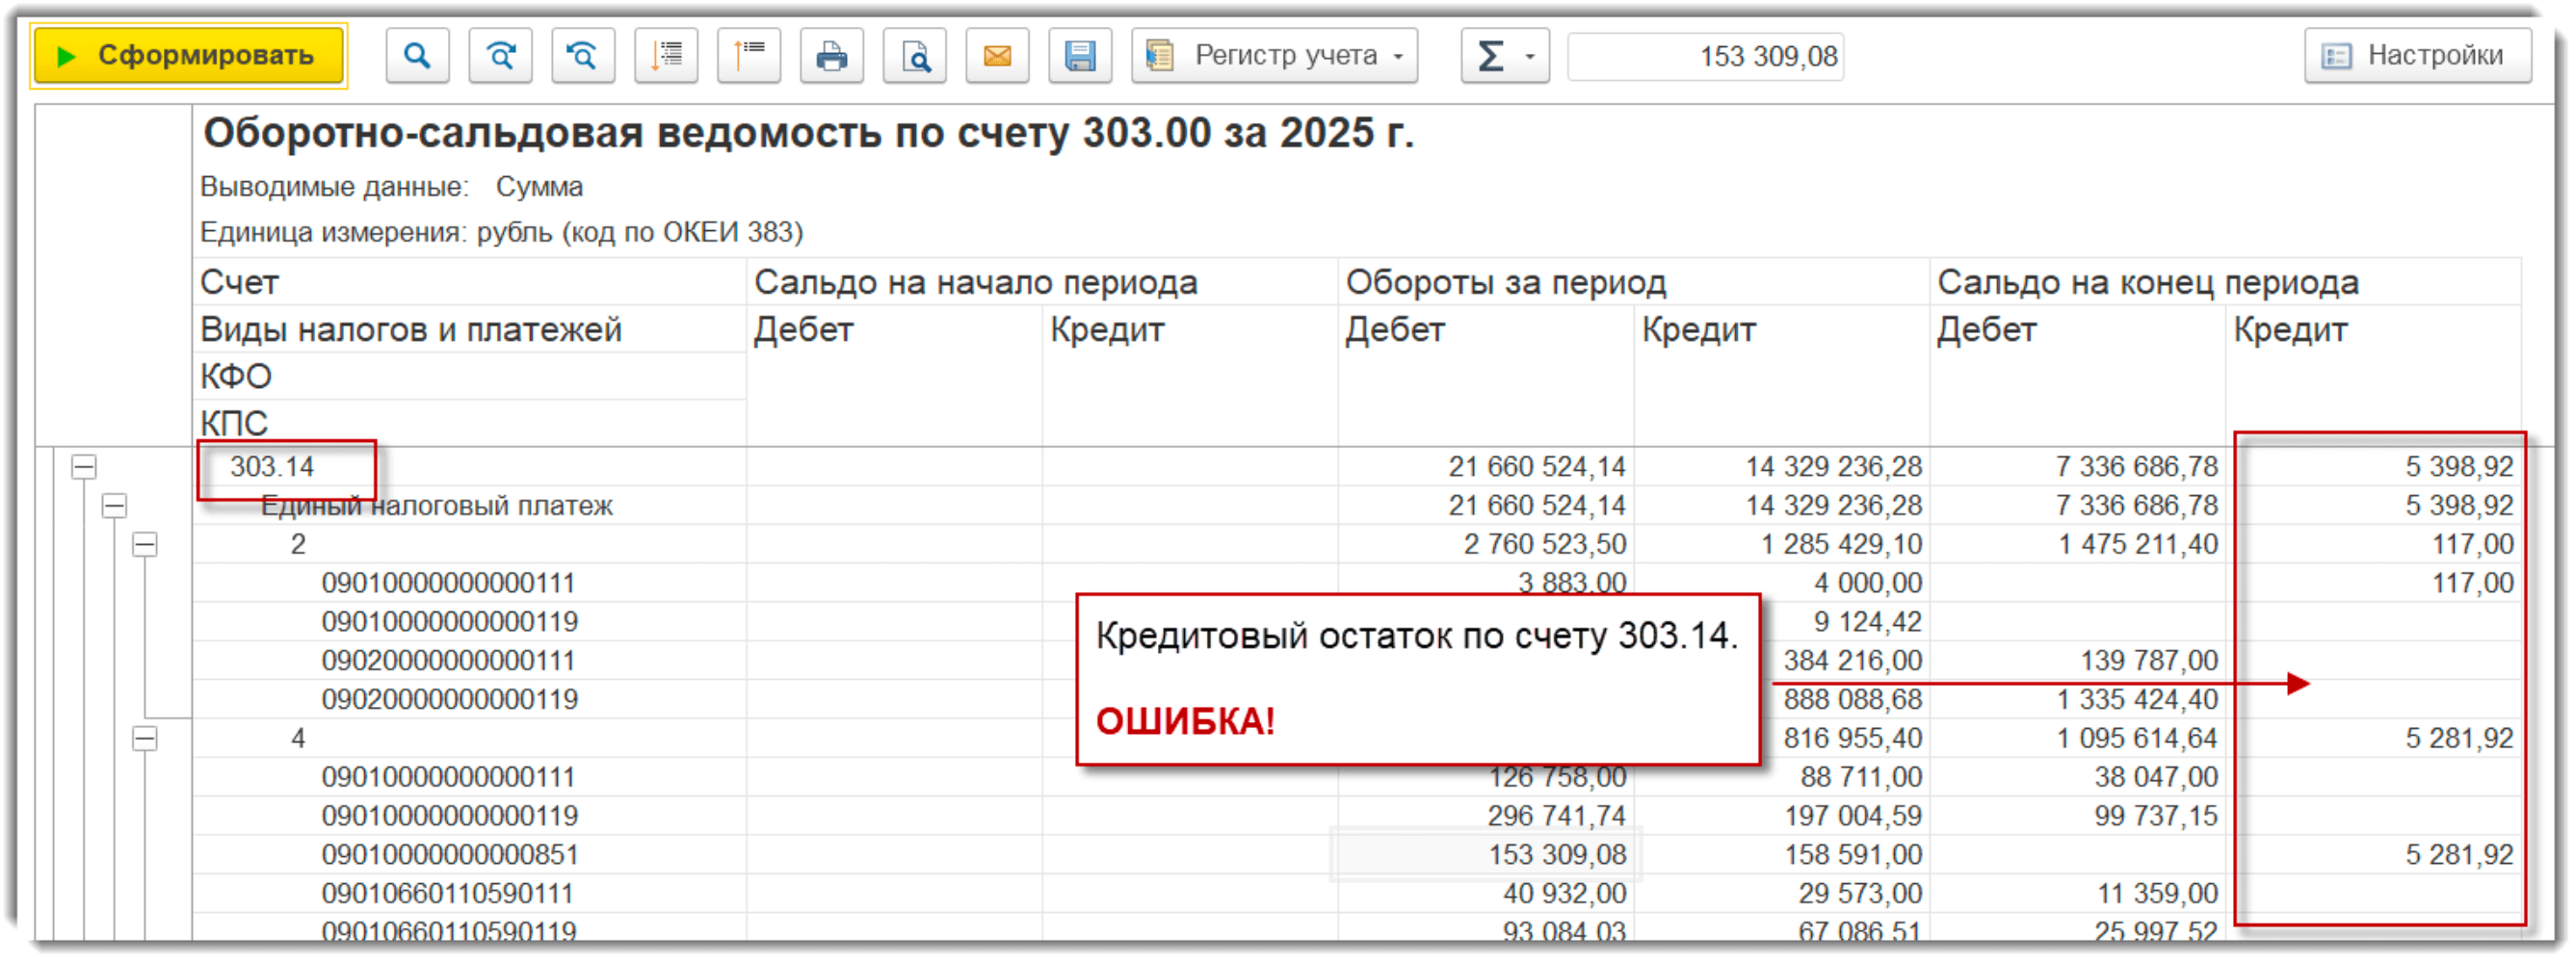Collapse the КФО 4 group
2576x963 pixels.
pyautogui.click(x=145, y=739)
